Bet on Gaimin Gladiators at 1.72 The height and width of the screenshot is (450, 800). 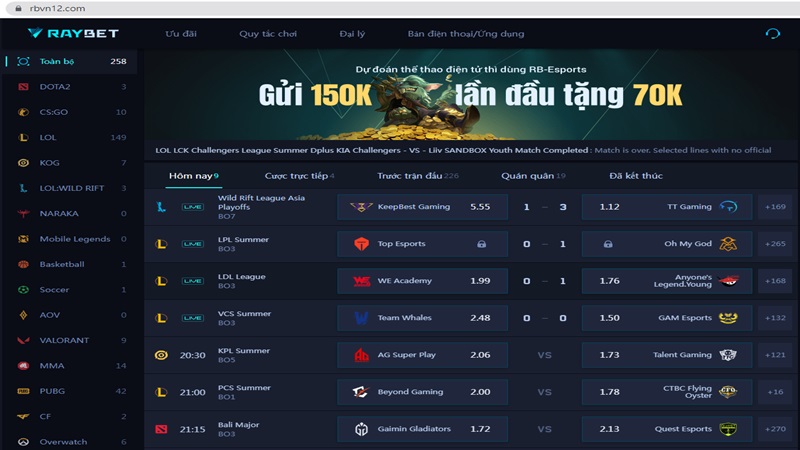pyautogui.click(x=422, y=429)
